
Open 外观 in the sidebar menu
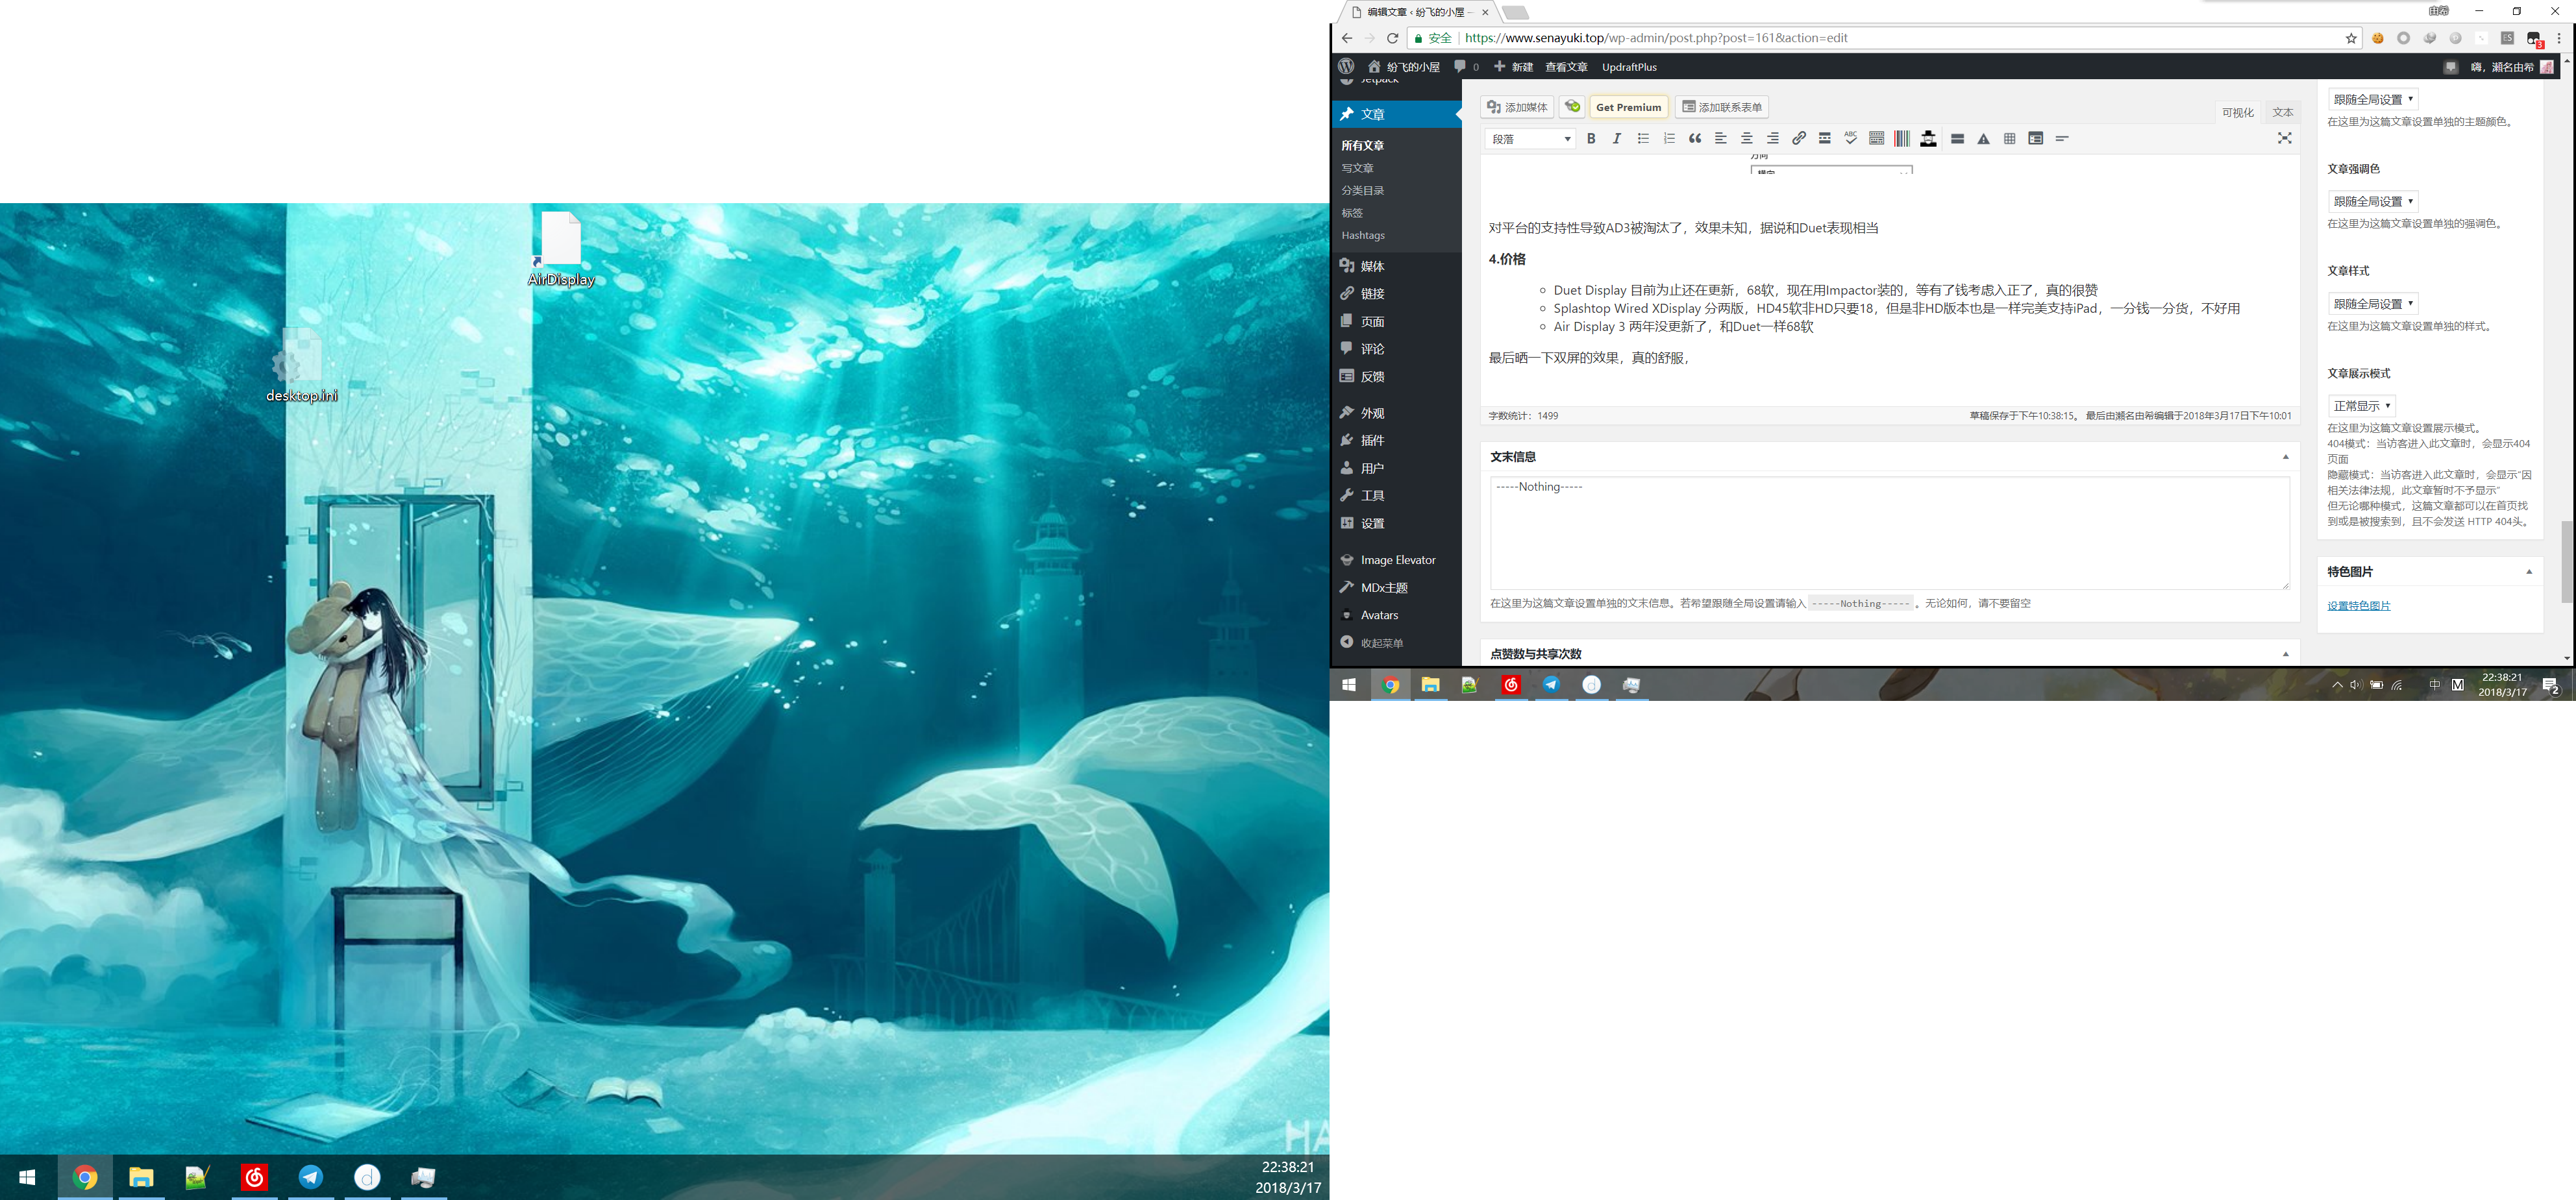tap(1396, 413)
